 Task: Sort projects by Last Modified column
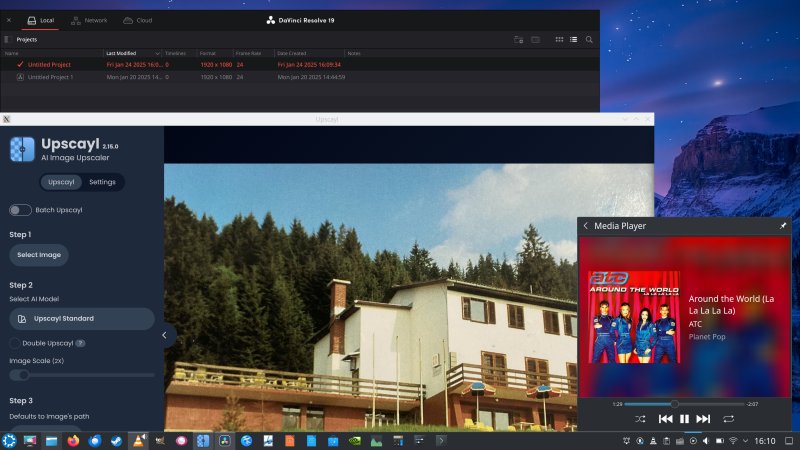pyautogui.click(x=132, y=53)
